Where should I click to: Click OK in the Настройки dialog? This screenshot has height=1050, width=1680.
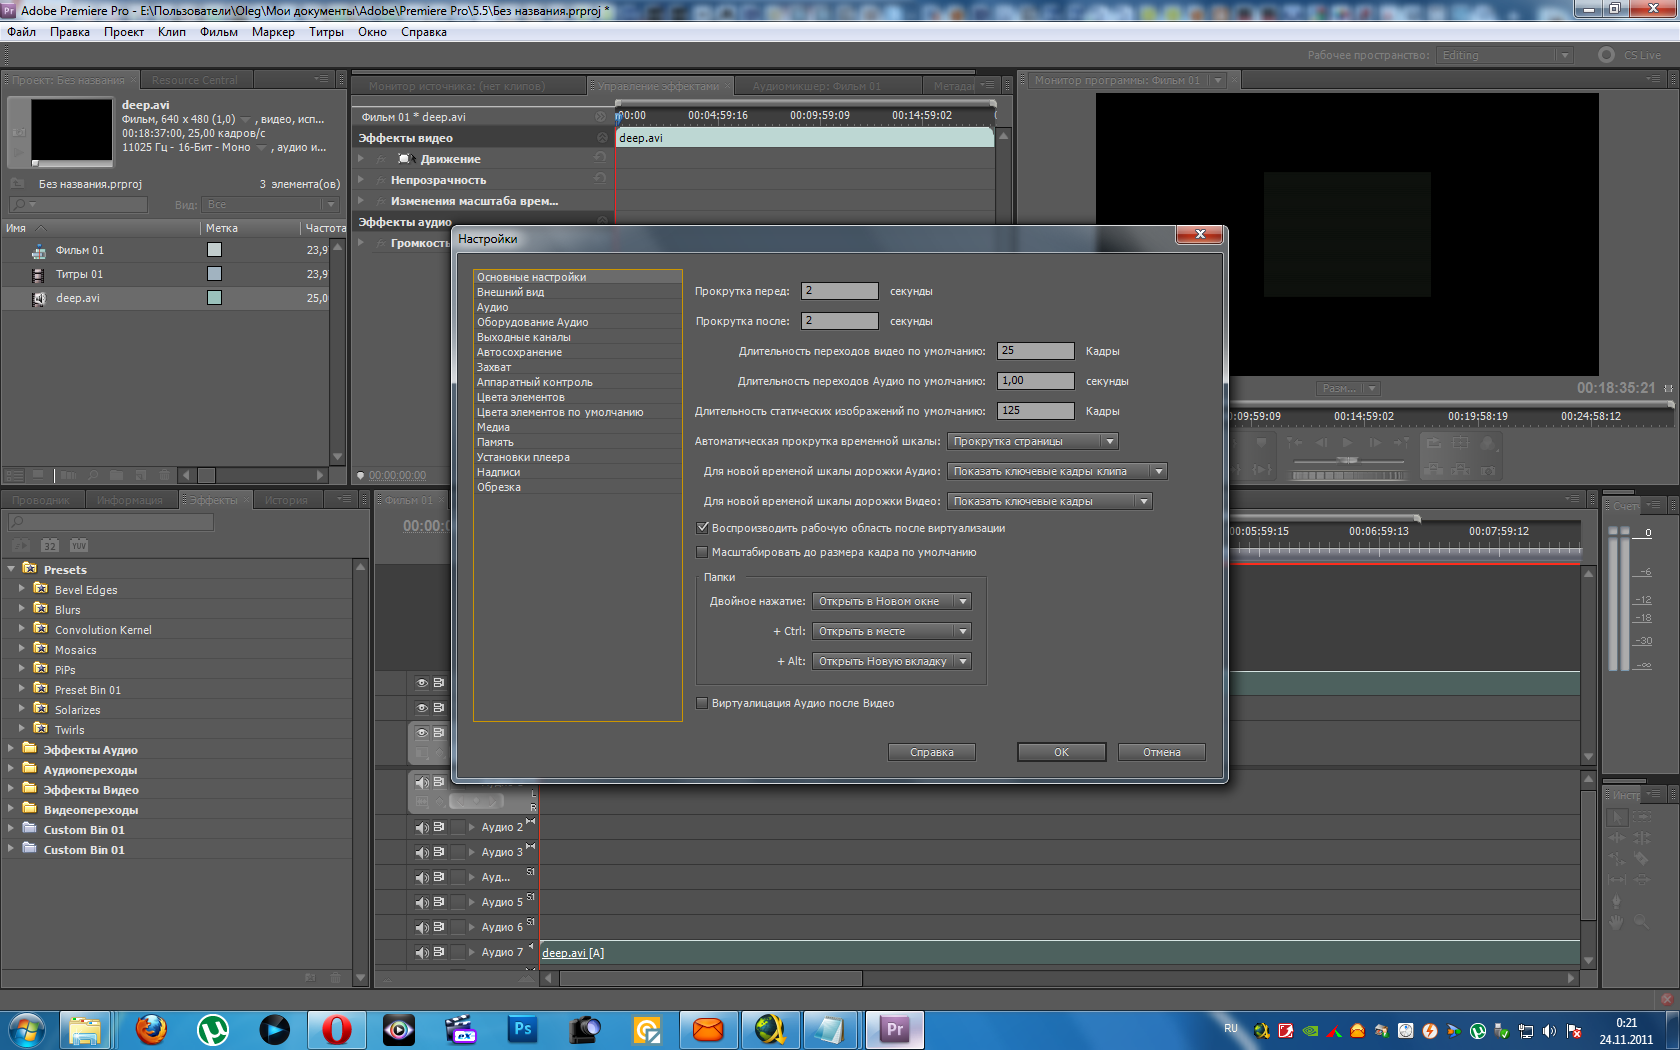pos(1061,752)
